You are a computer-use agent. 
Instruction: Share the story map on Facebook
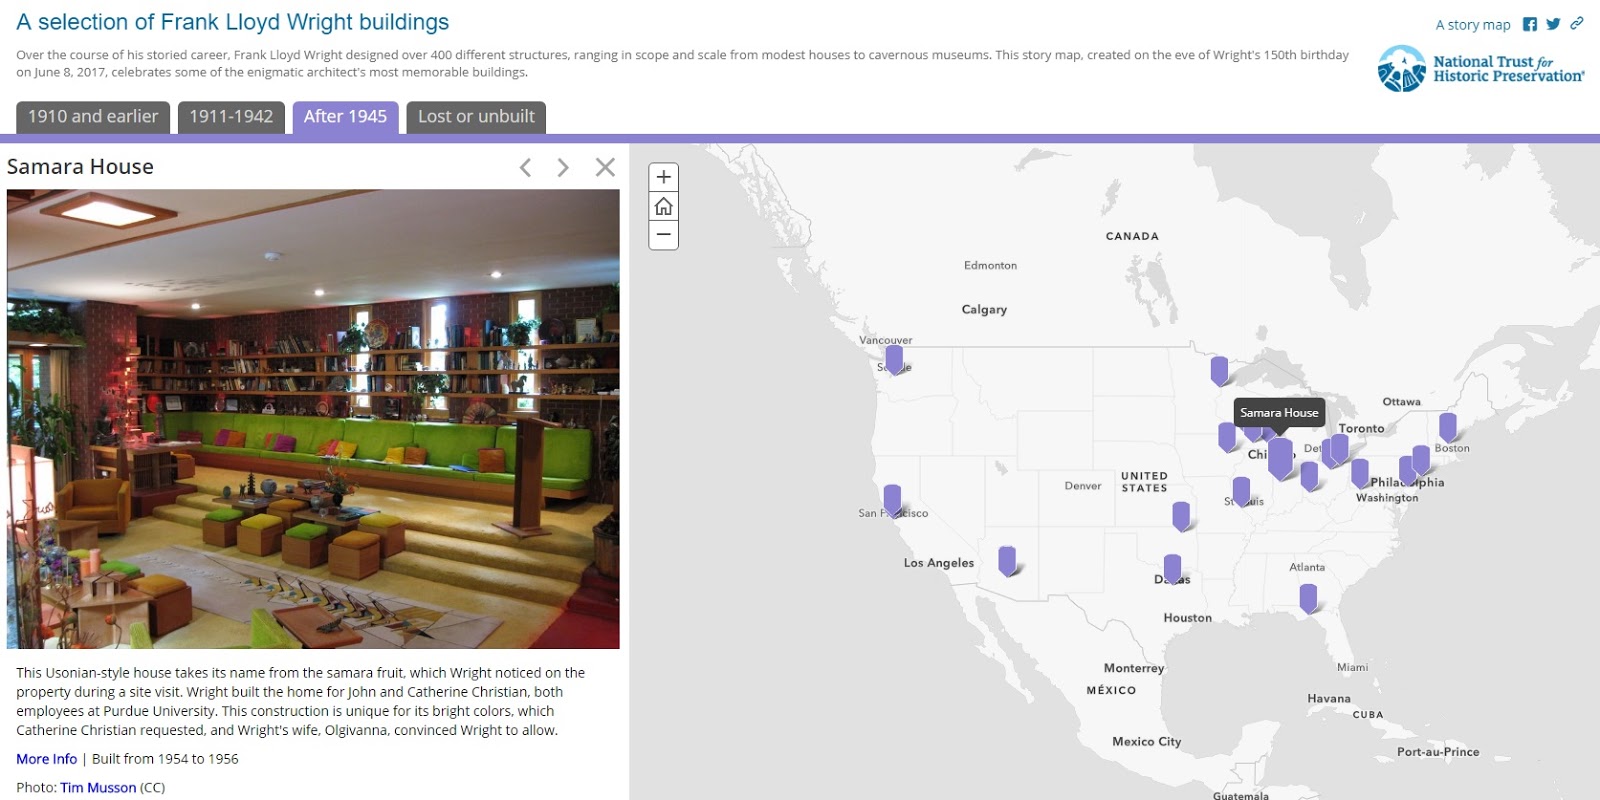pyautogui.click(x=1530, y=24)
